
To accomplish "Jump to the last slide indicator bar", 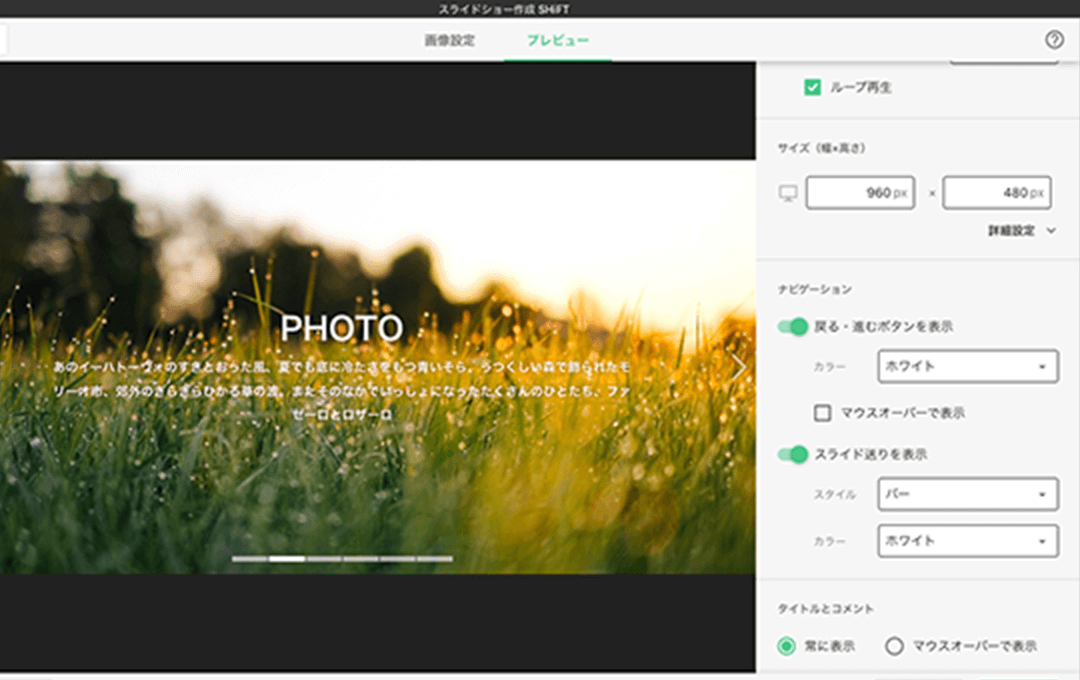I will (x=435, y=559).
